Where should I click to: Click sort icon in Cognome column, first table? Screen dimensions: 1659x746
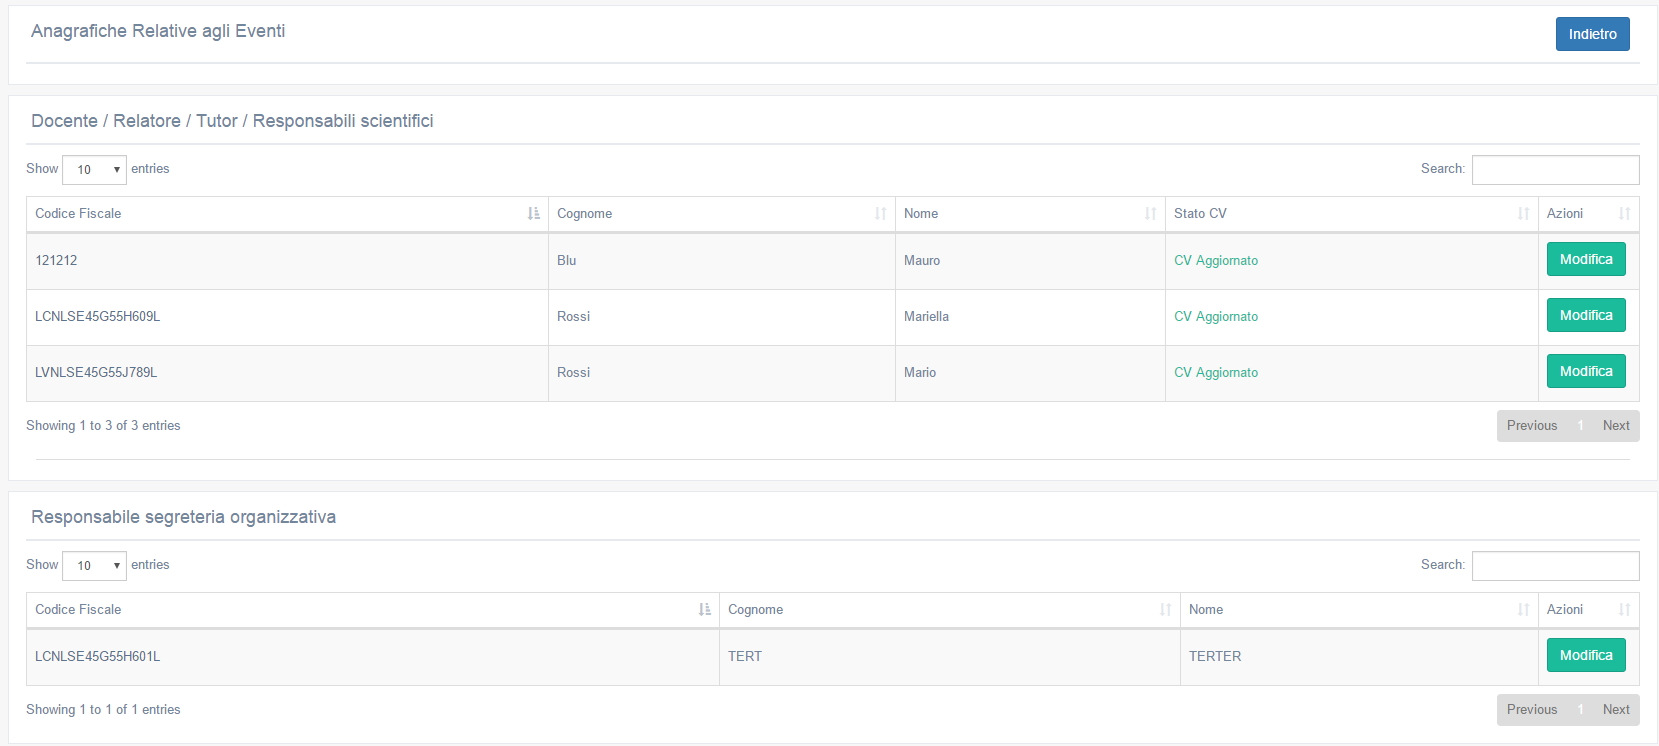pos(880,214)
